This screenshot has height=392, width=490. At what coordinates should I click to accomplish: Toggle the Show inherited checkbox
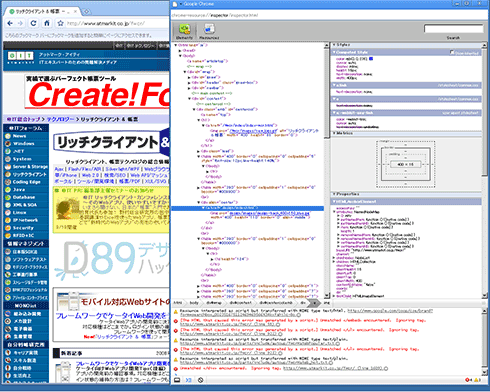[x=452, y=52]
